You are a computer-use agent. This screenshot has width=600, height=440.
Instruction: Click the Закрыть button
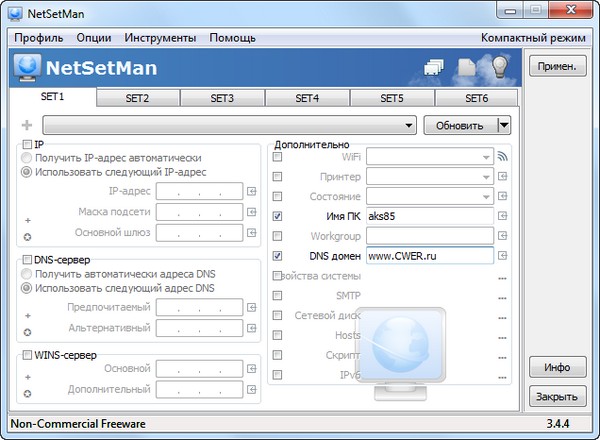click(x=558, y=396)
